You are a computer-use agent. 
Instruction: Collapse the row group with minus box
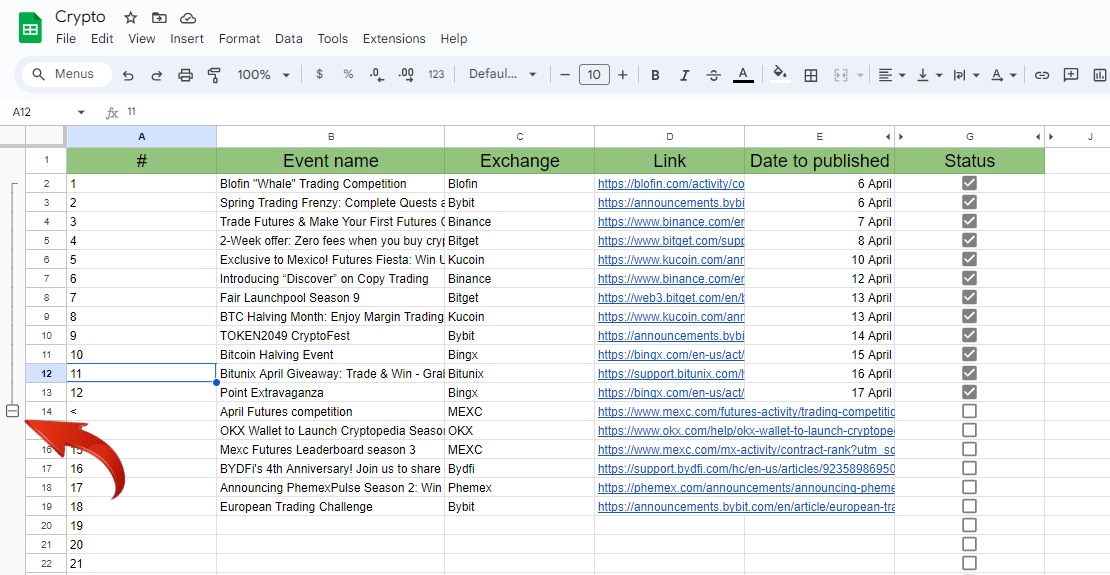(12, 411)
